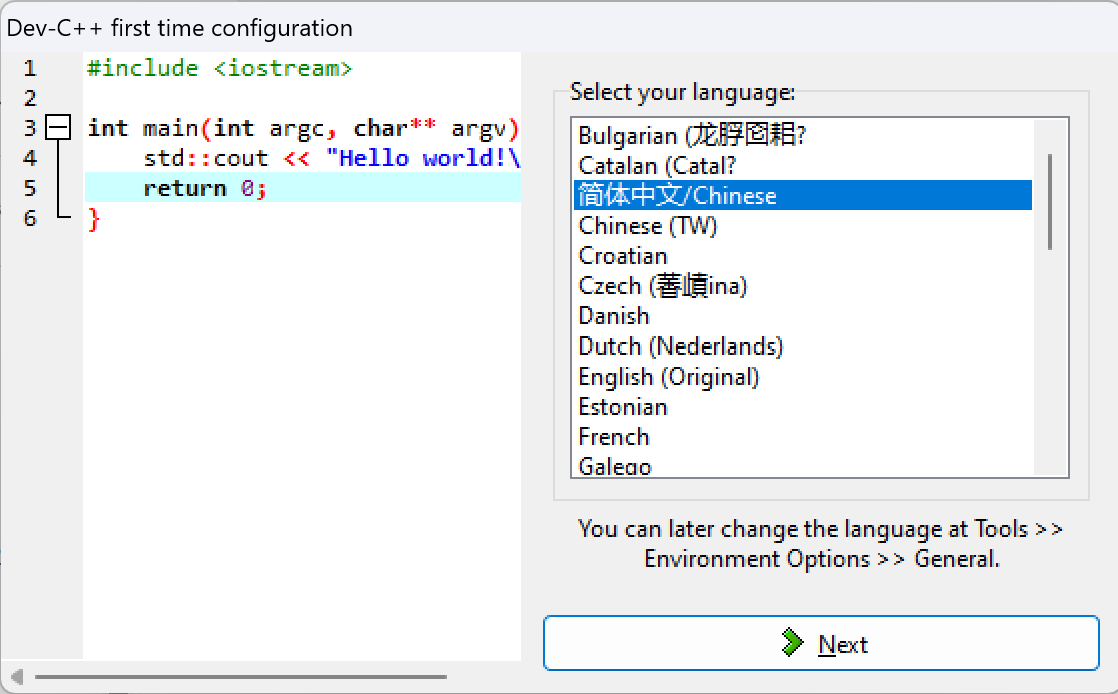Viewport: 1118px width, 694px height.
Task: Collapse the code fold at line 3
Action: [x=58, y=128]
